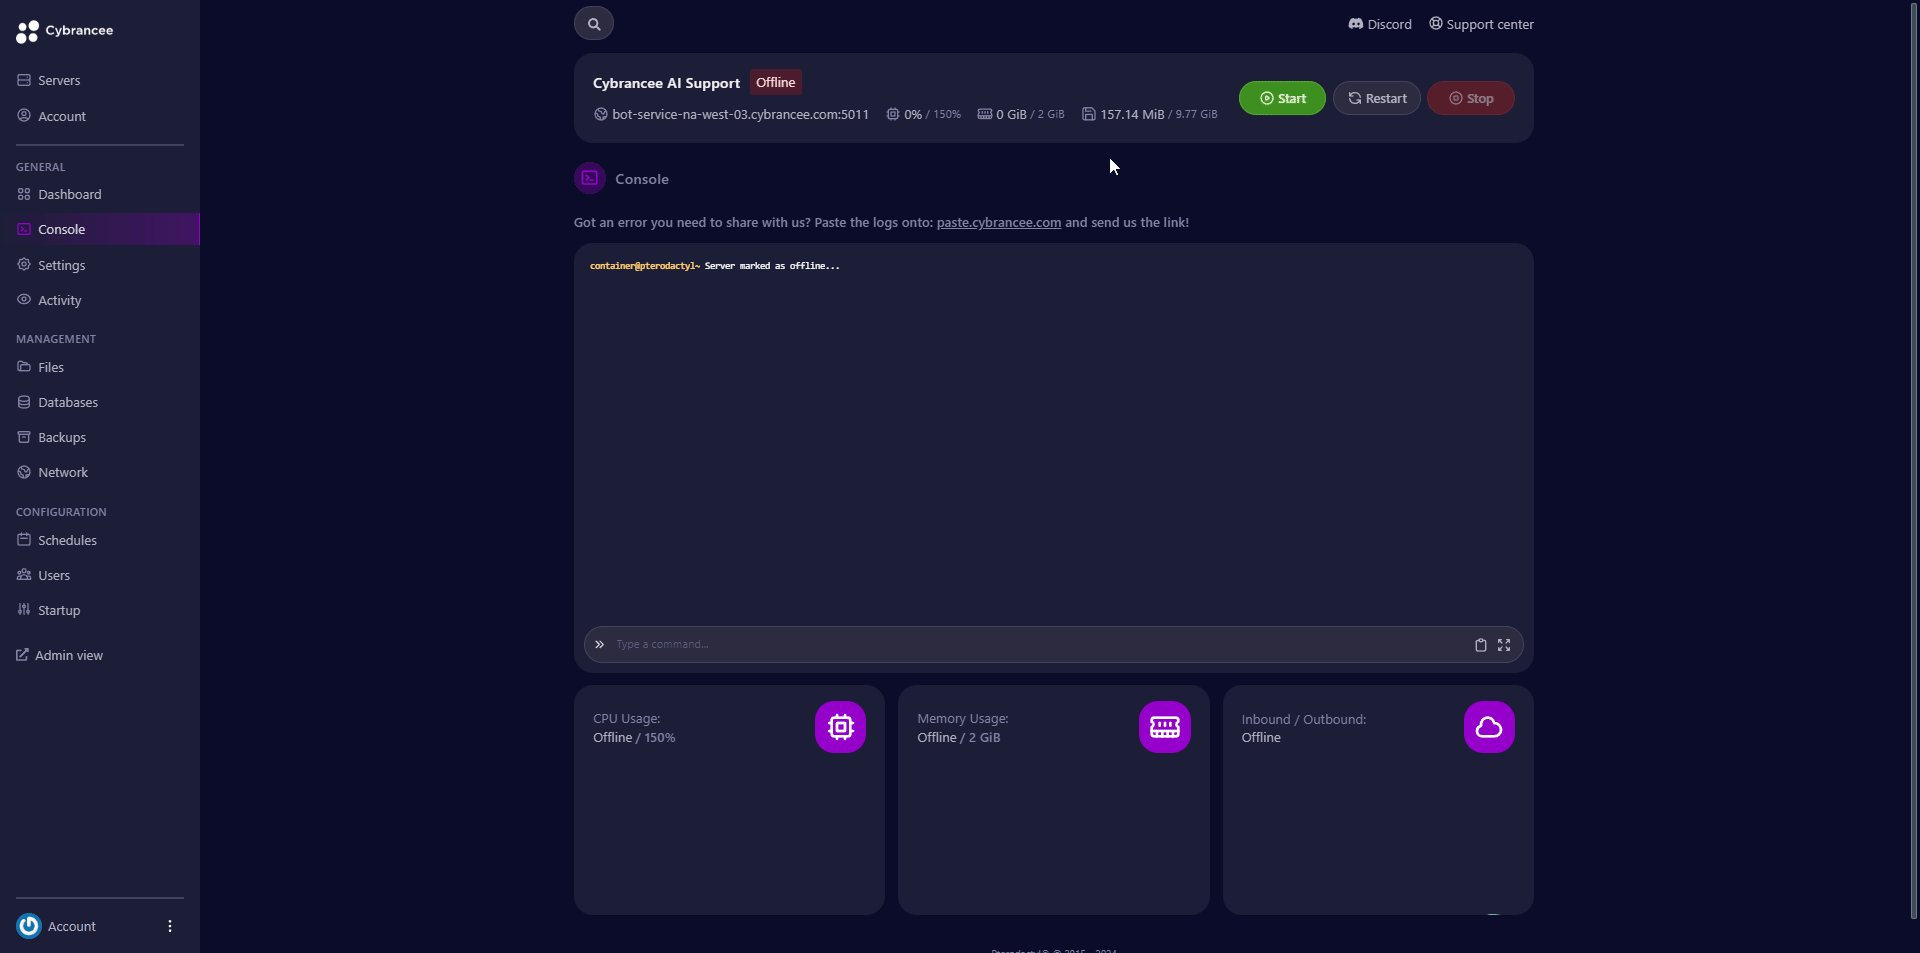This screenshot has width=1920, height=953.
Task: Click the Stop button icon
Action: pyautogui.click(x=1456, y=98)
